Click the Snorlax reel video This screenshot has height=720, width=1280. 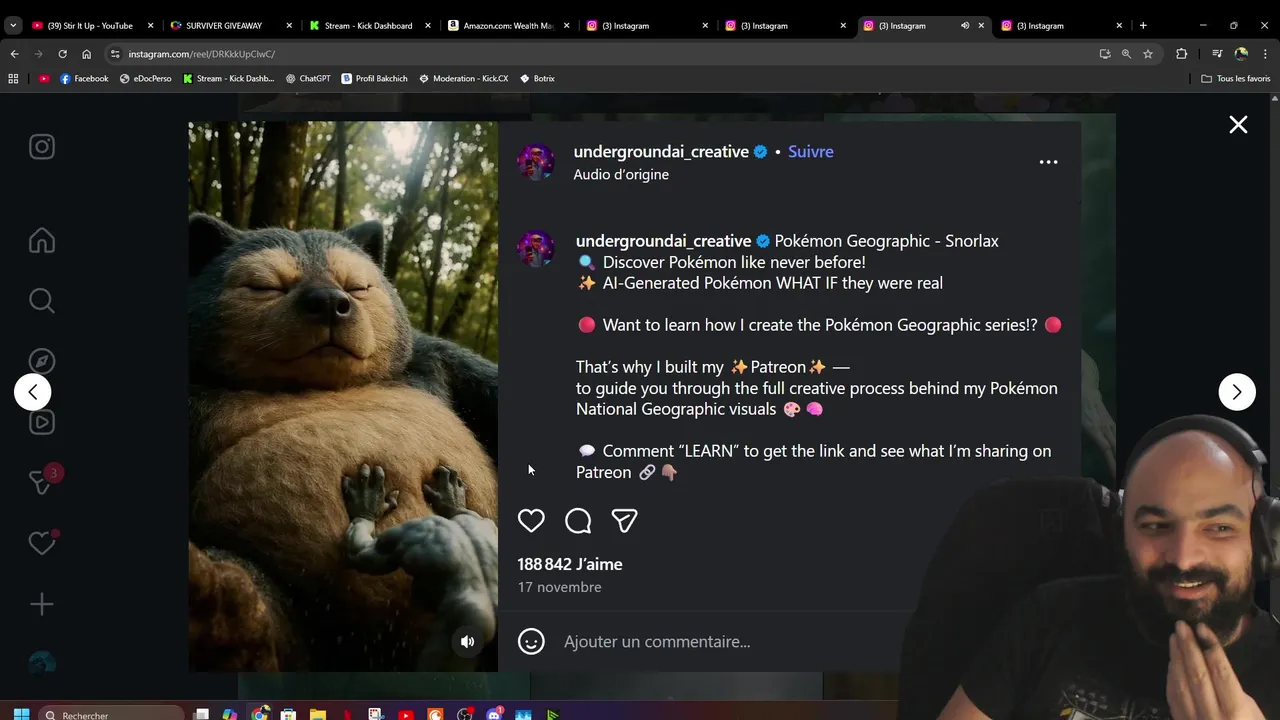pos(343,397)
